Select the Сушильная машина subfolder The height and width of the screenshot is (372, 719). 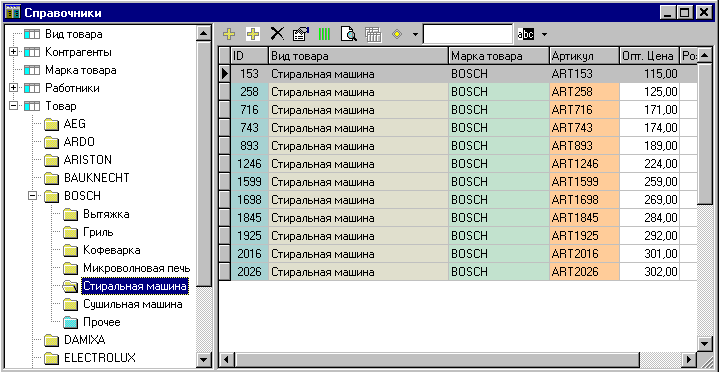[x=133, y=304]
